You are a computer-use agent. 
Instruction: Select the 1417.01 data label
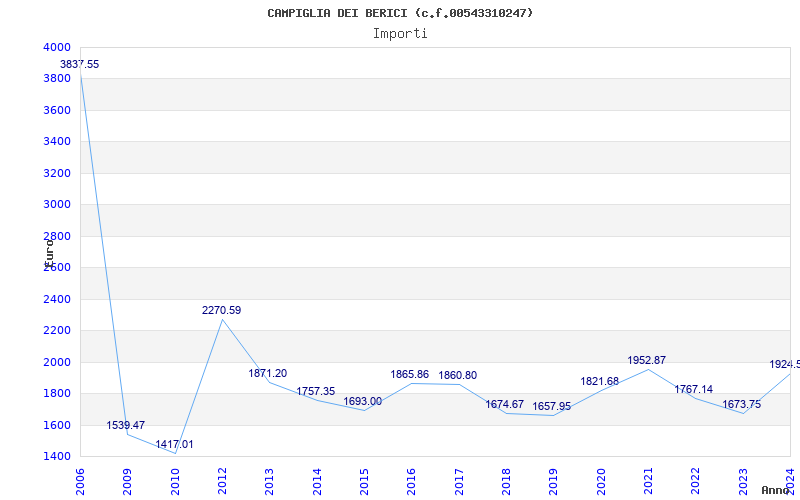pyautogui.click(x=174, y=444)
